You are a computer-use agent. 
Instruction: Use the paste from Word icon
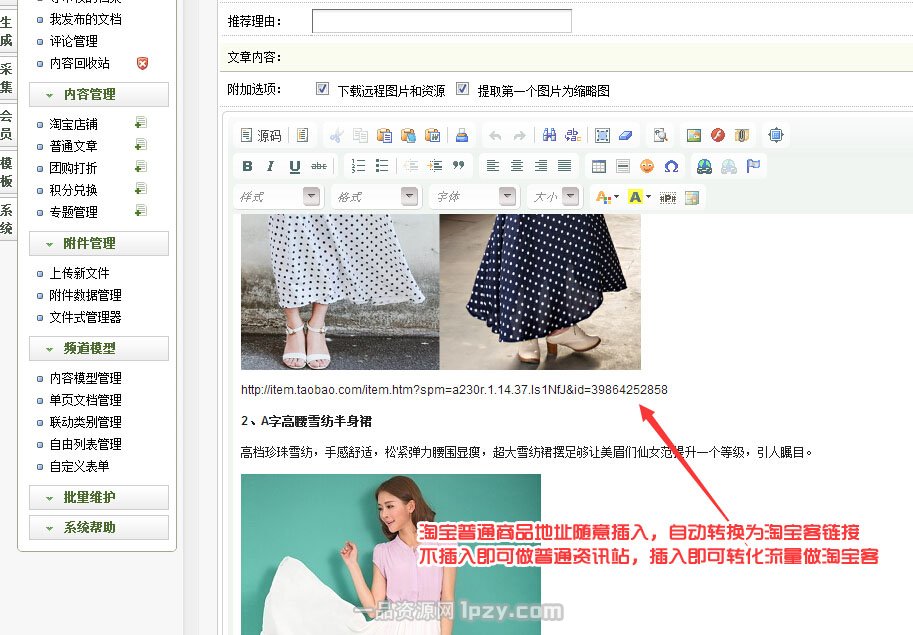click(x=433, y=136)
